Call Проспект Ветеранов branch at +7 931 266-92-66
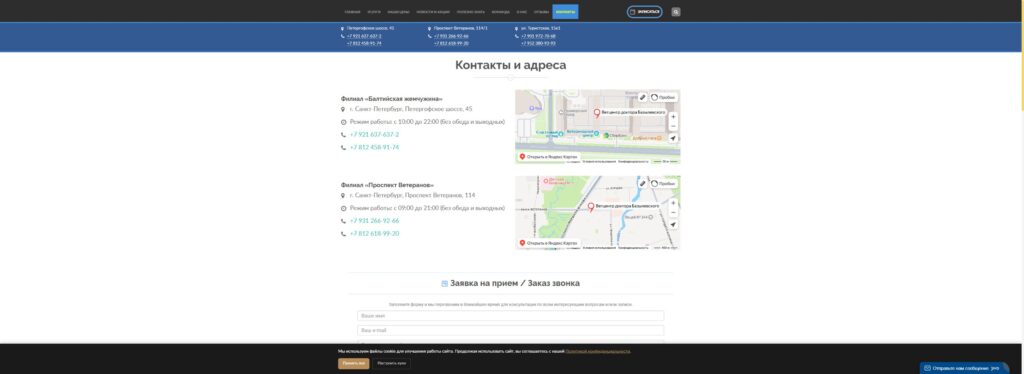 [374, 221]
